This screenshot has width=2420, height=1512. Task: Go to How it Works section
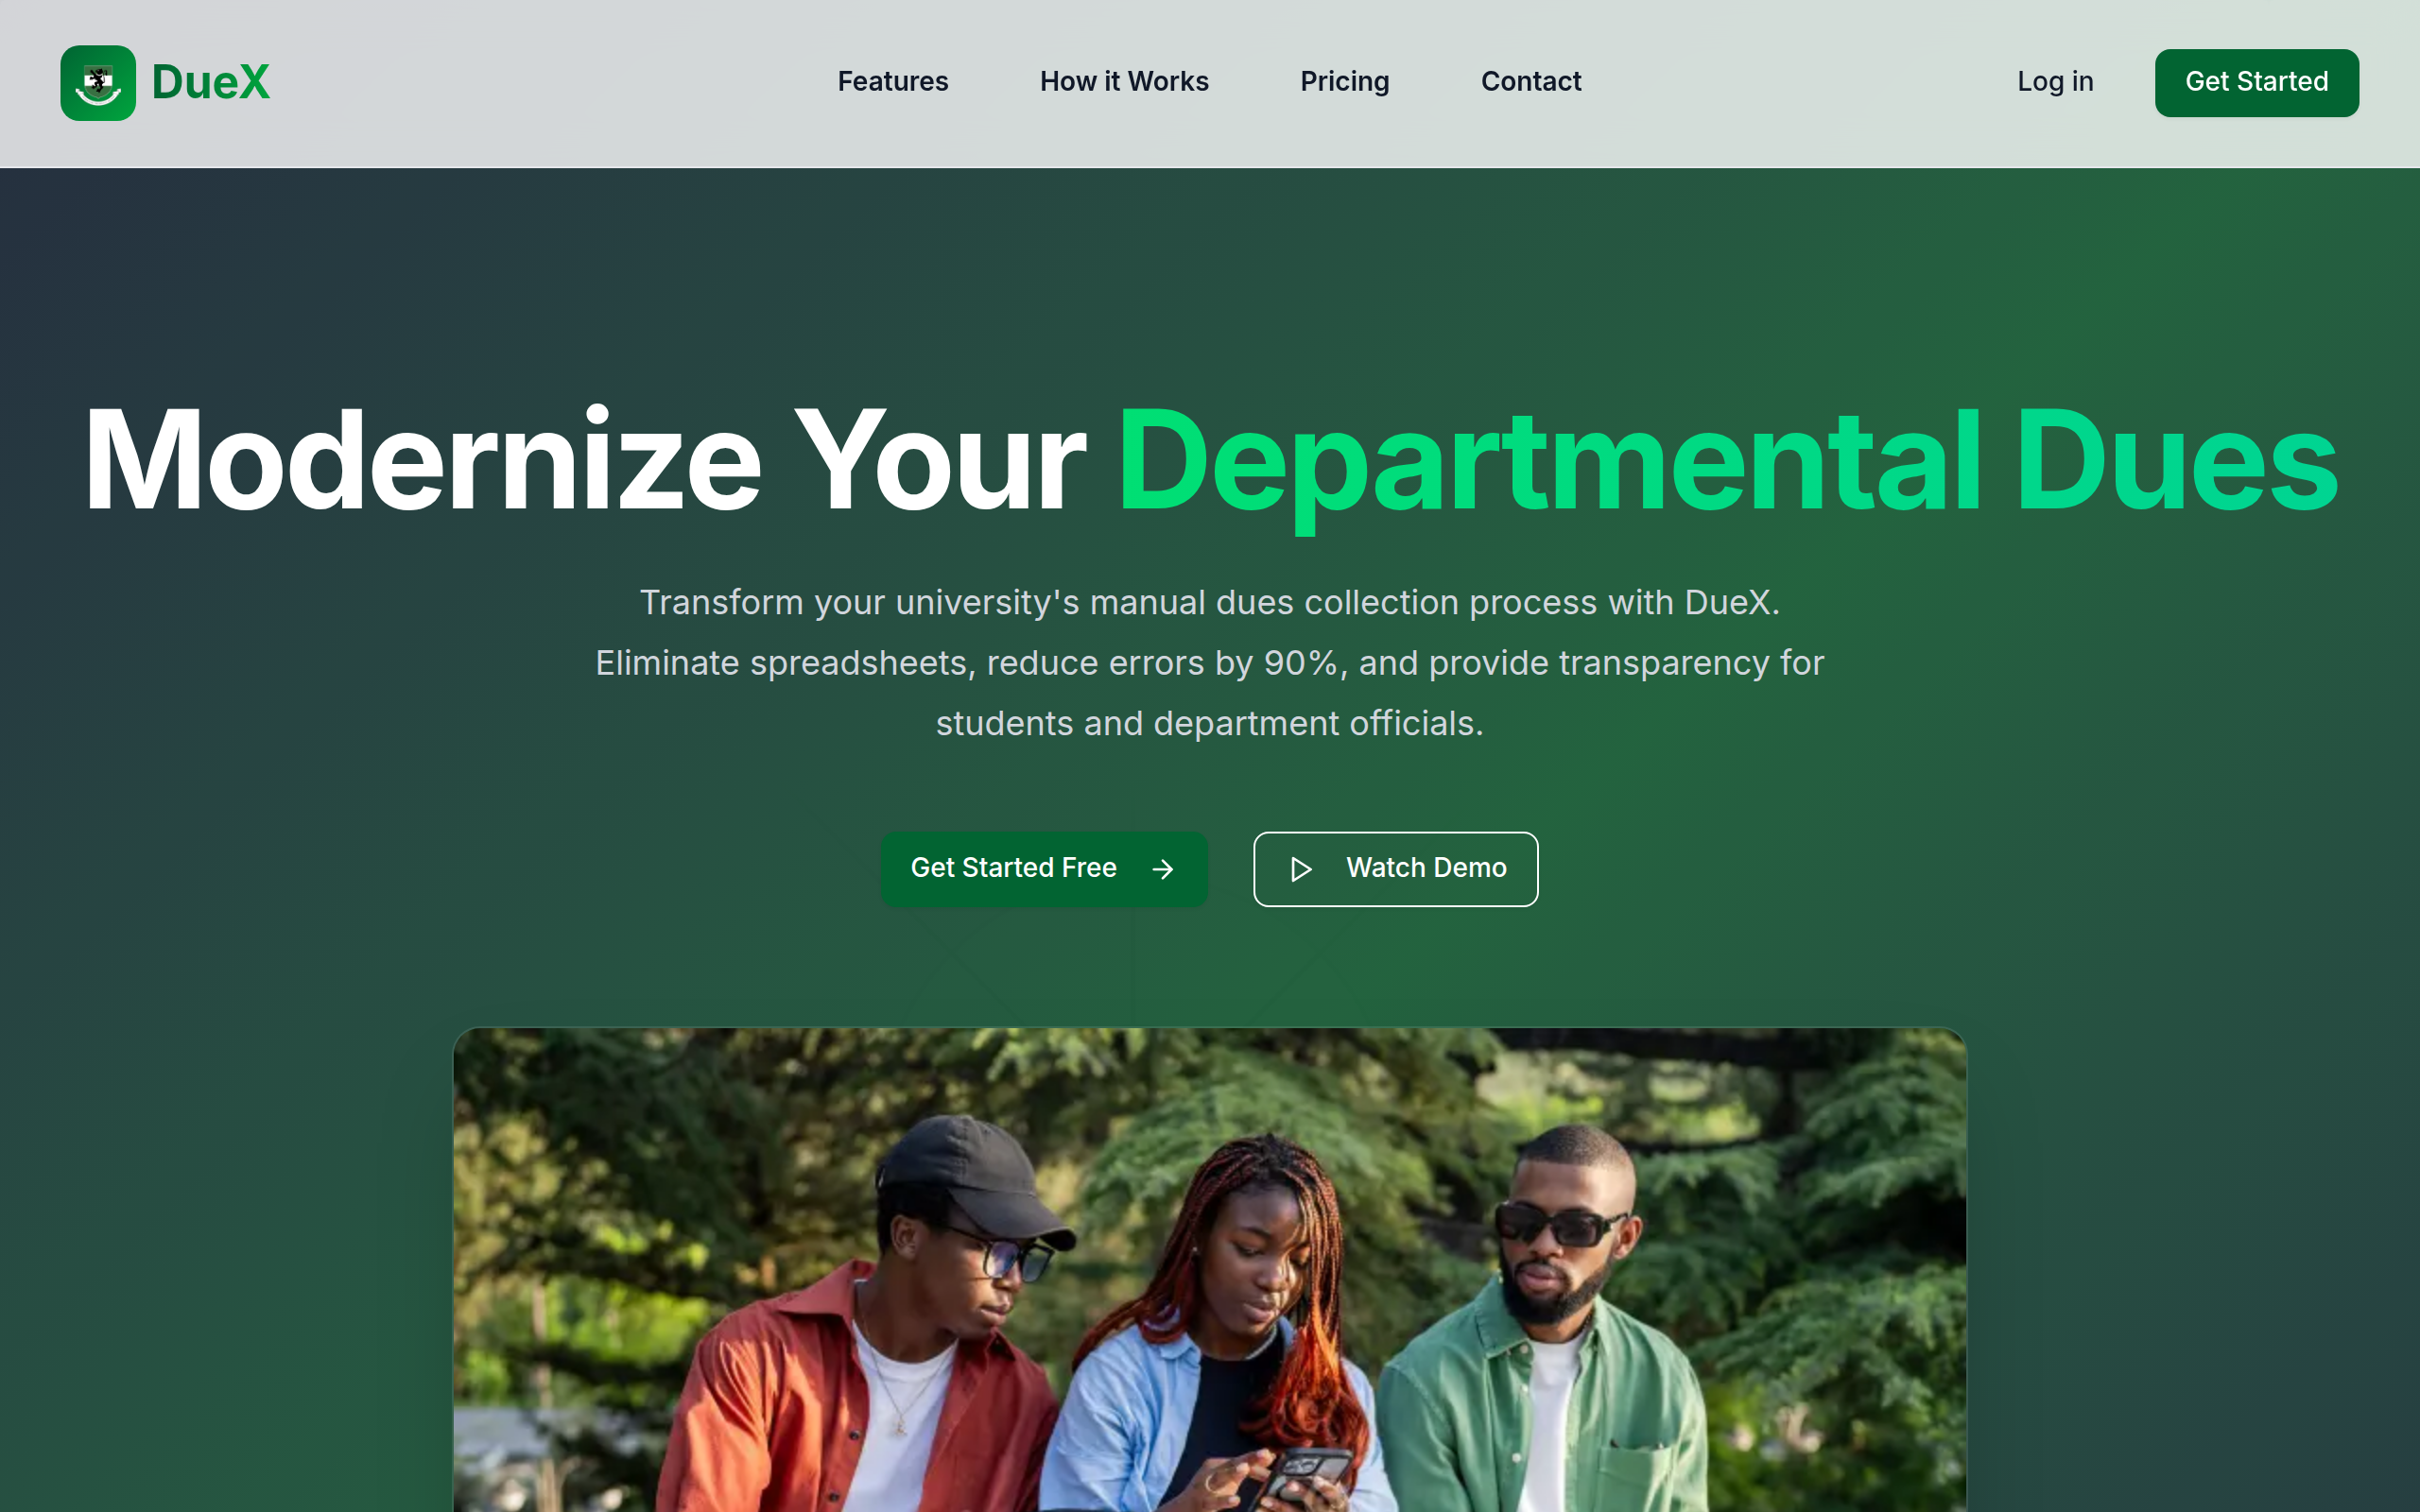(1123, 81)
